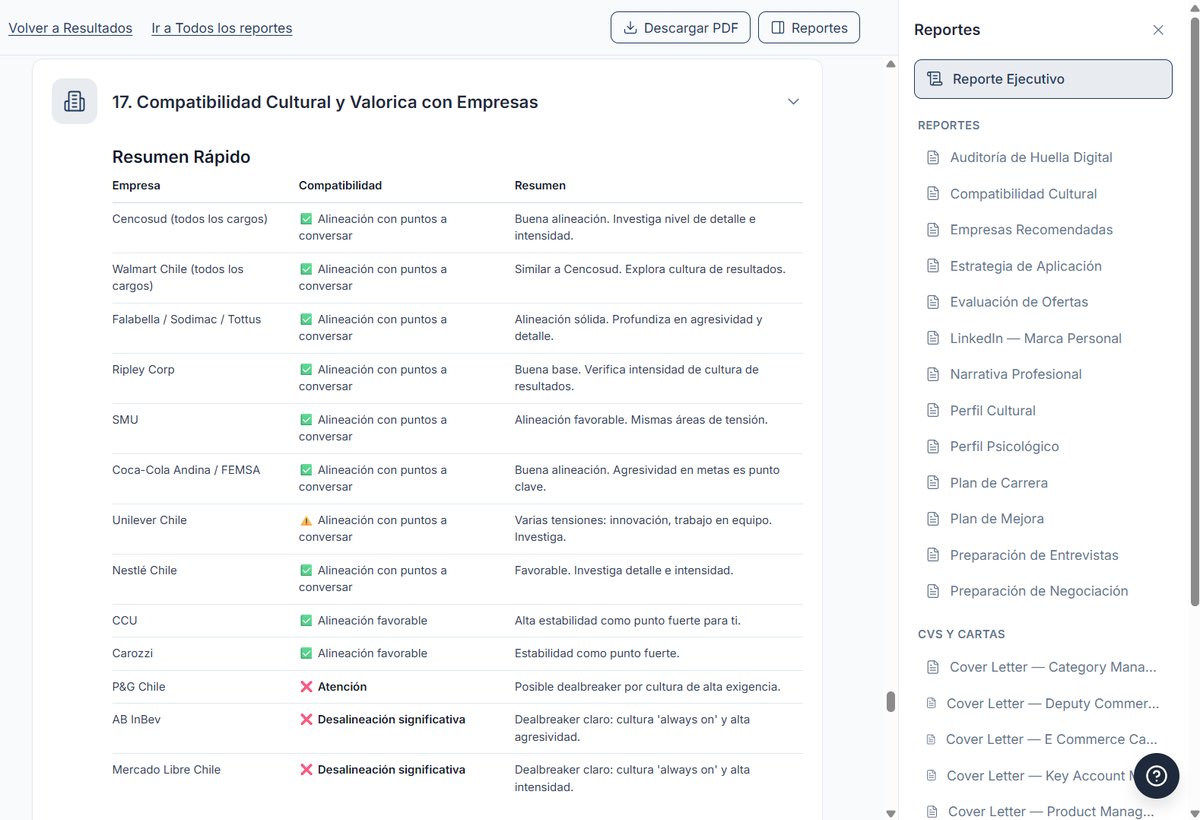1200x820 pixels.
Task: Go to Estrategia de Aplicación report
Action: (1026, 266)
